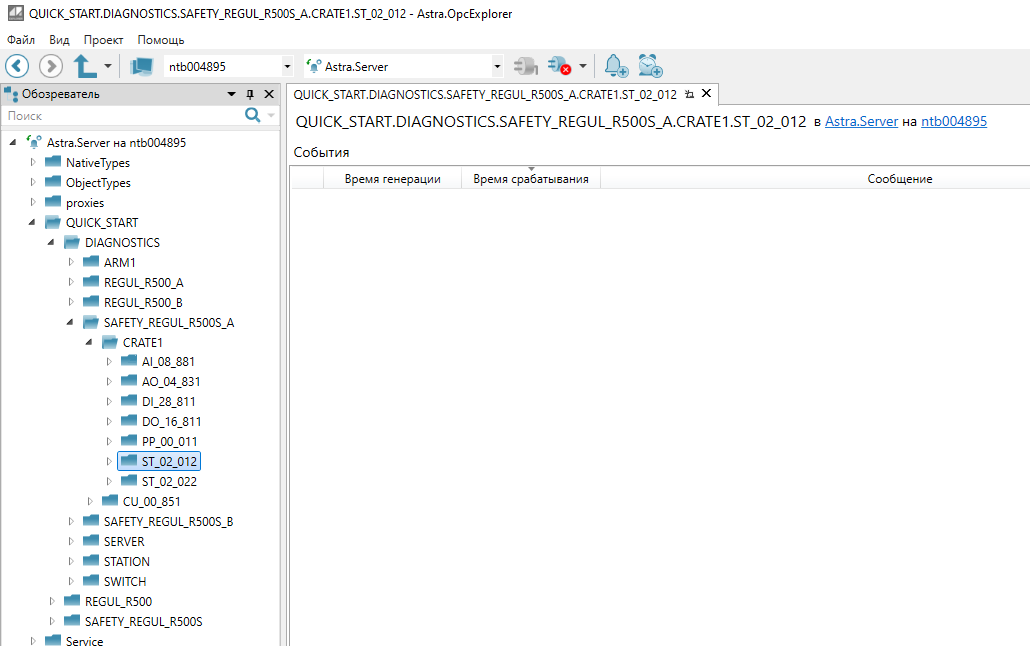Click the Поиск search field
The image size is (1030, 646).
coord(120,116)
